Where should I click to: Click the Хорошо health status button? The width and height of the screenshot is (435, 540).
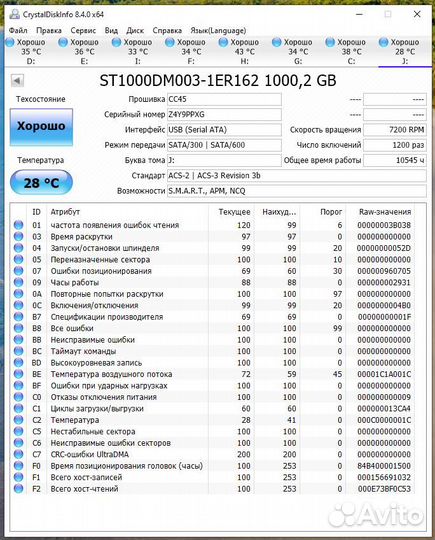[41, 126]
